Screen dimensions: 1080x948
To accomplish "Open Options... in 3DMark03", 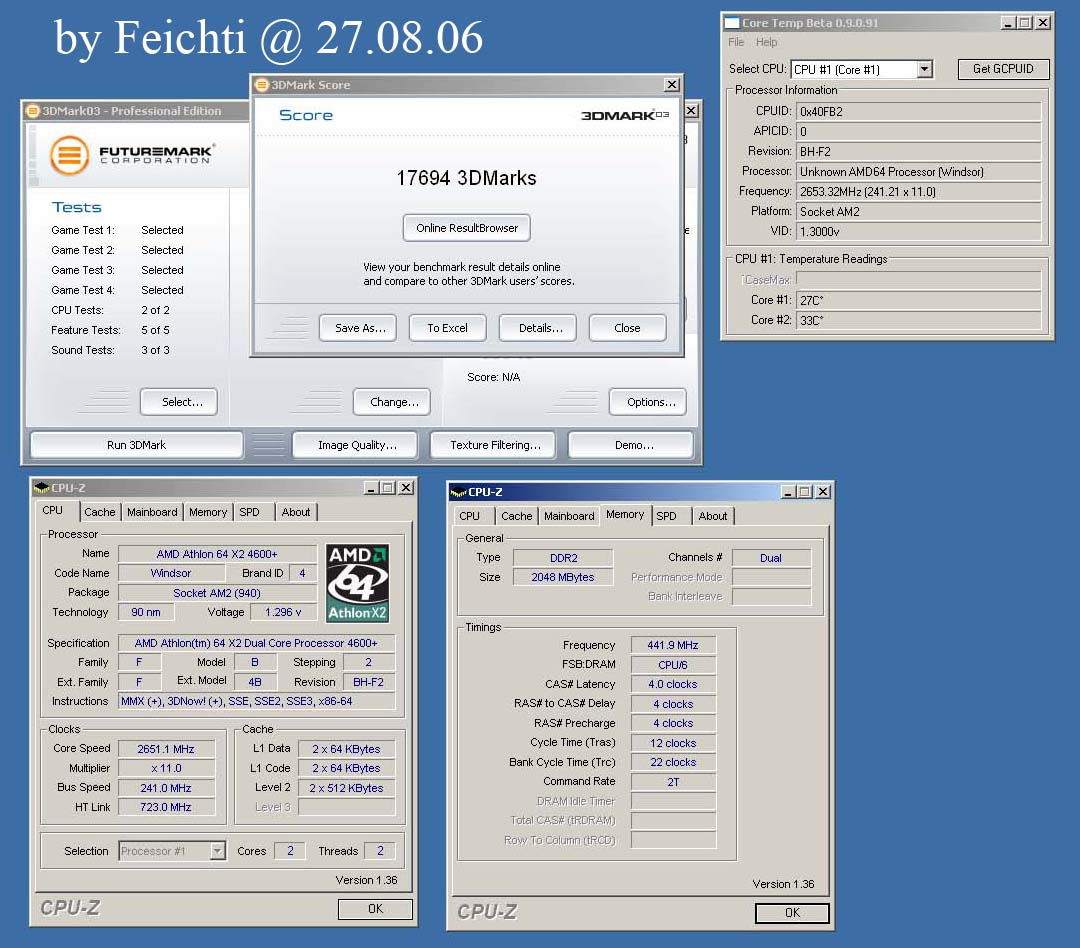I will 648,402.
